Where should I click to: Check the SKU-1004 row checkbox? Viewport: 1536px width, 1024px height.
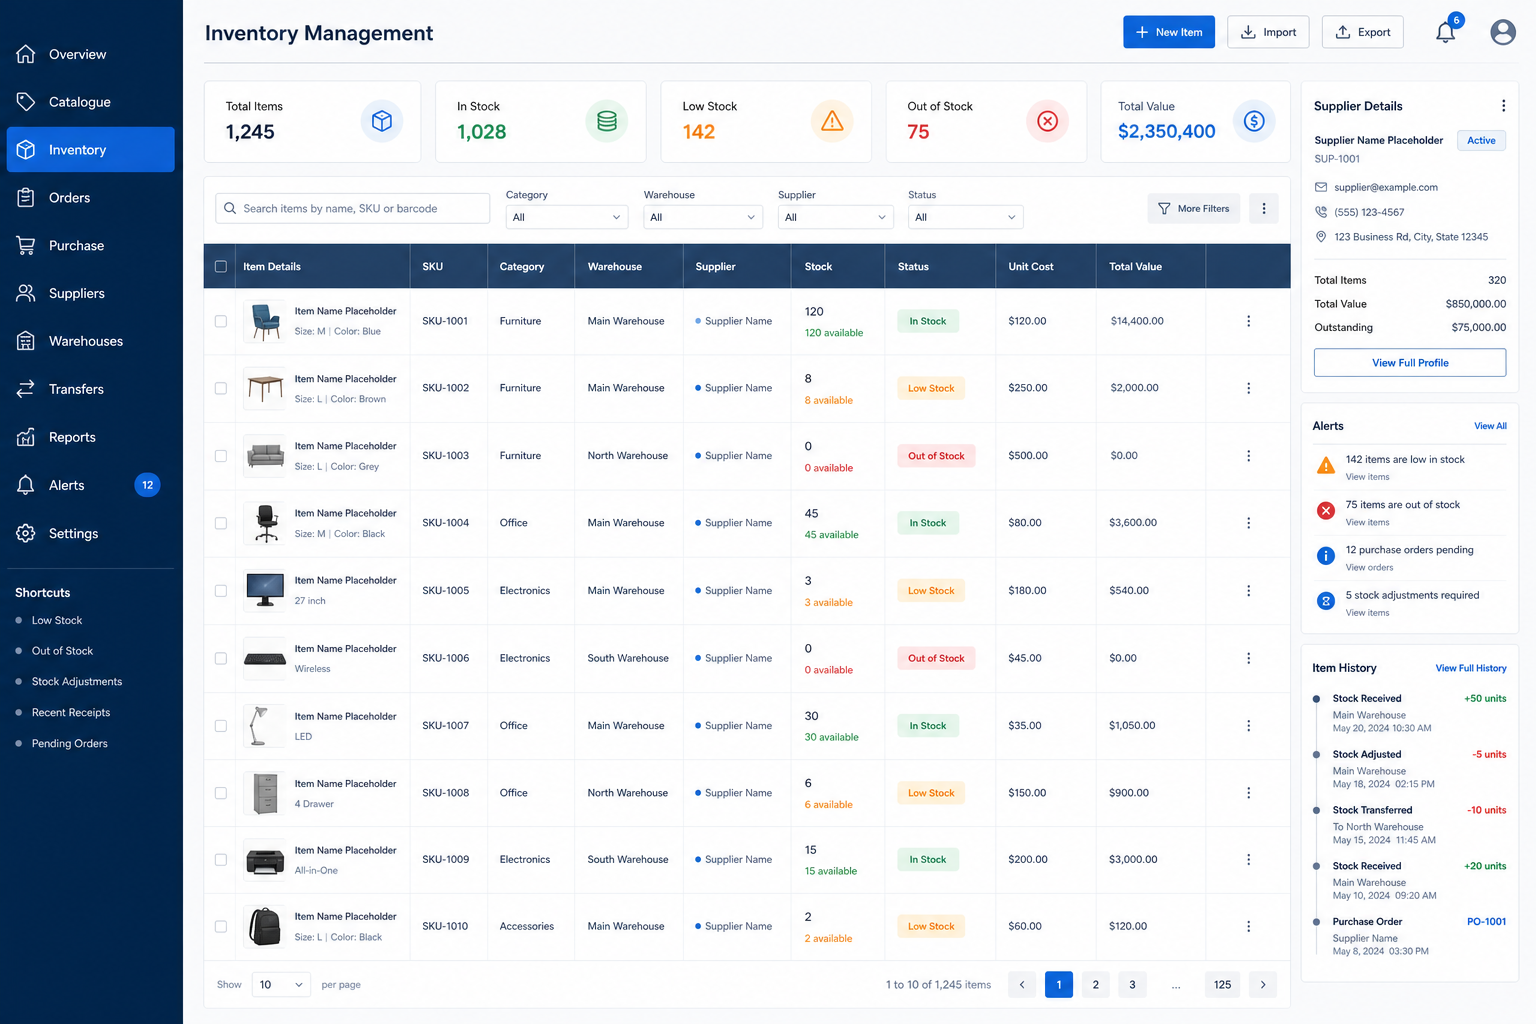[221, 523]
